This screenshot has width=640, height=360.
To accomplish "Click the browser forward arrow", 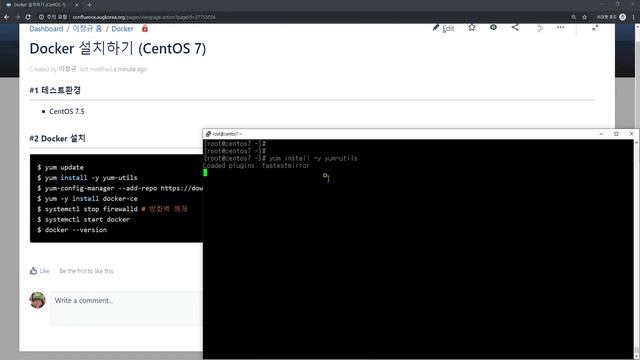I will [x=17, y=17].
